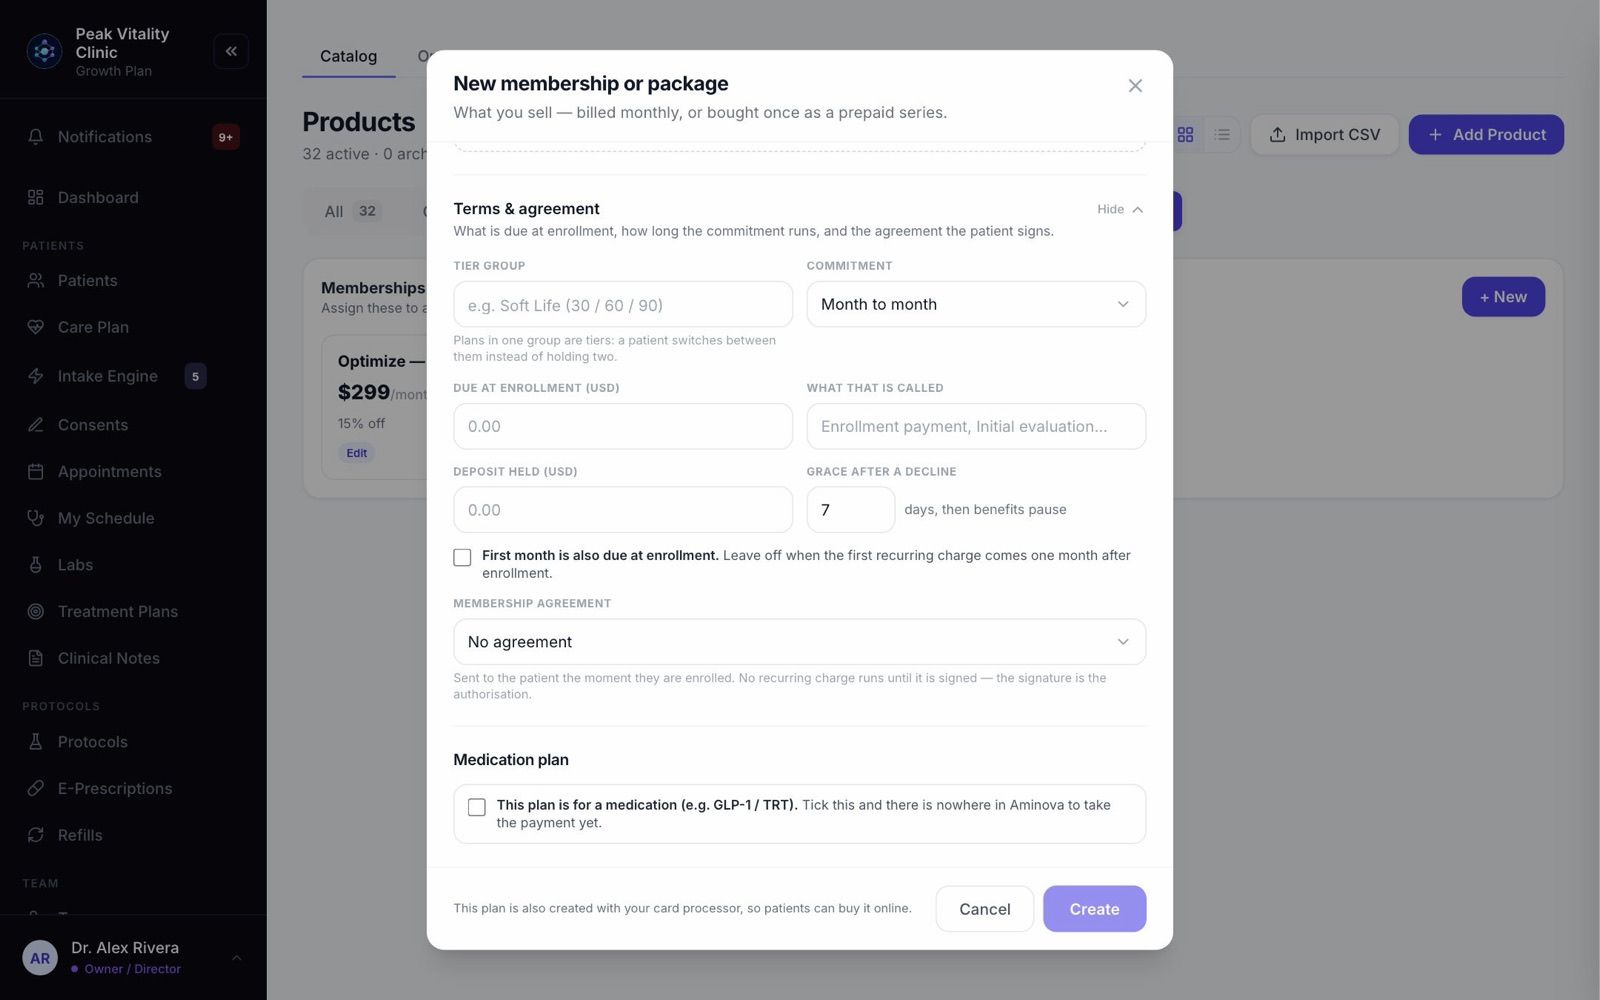This screenshot has width=1600, height=1000.
Task: Collapse the sidebar with the double-chevron icon
Action: point(231,51)
